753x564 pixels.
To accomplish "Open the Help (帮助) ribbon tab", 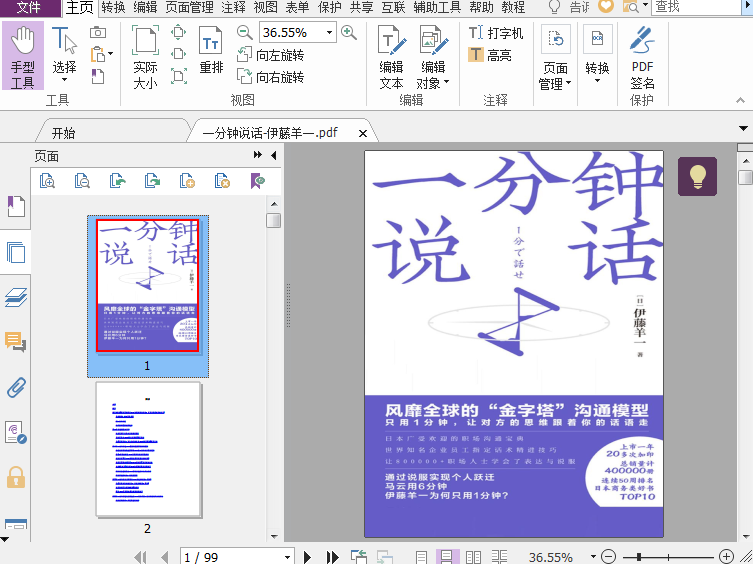I will point(481,7).
